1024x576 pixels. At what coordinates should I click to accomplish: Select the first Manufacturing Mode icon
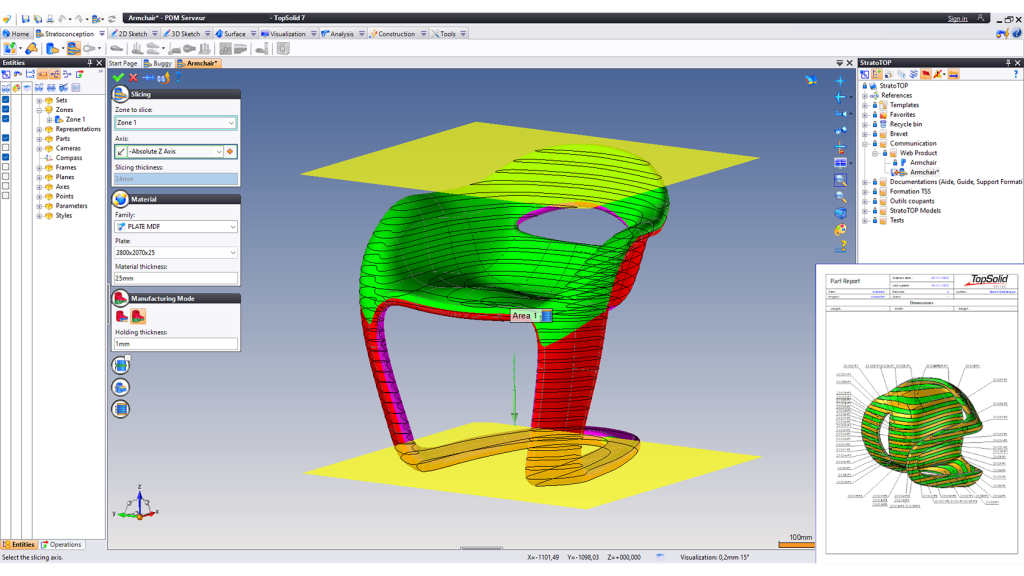121,317
